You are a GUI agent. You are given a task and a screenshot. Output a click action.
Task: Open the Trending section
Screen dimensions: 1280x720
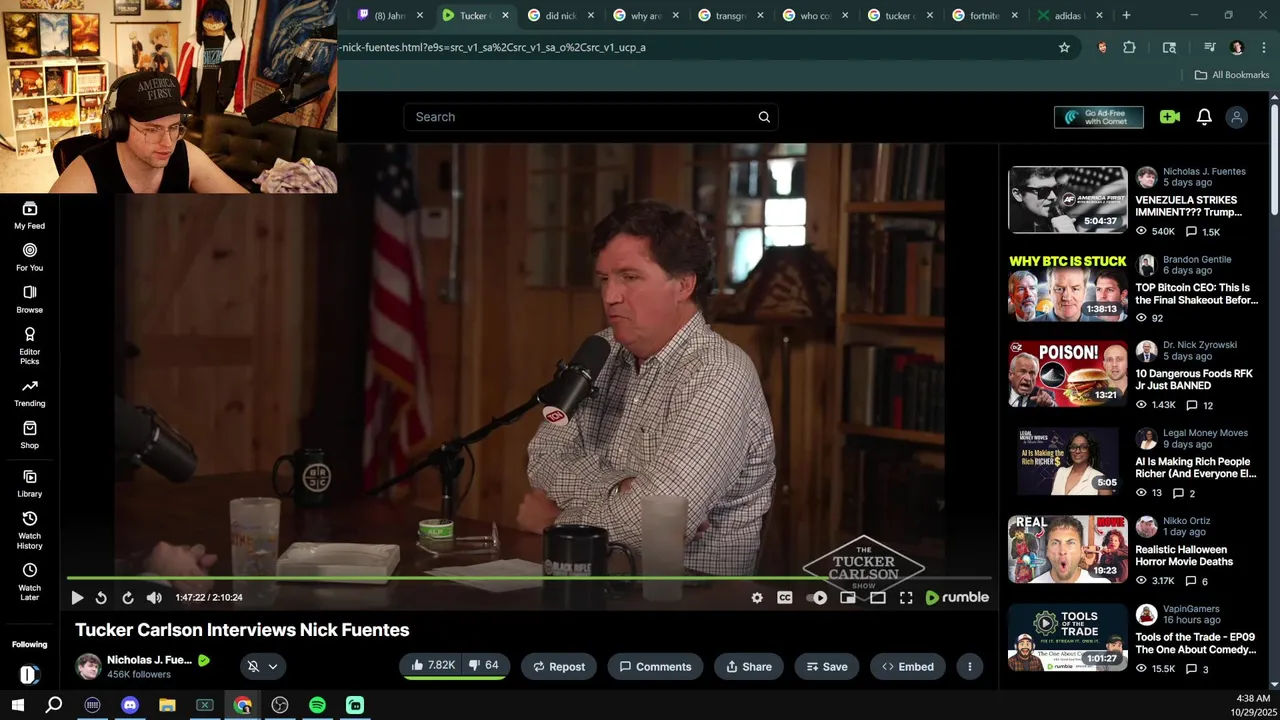click(x=29, y=393)
